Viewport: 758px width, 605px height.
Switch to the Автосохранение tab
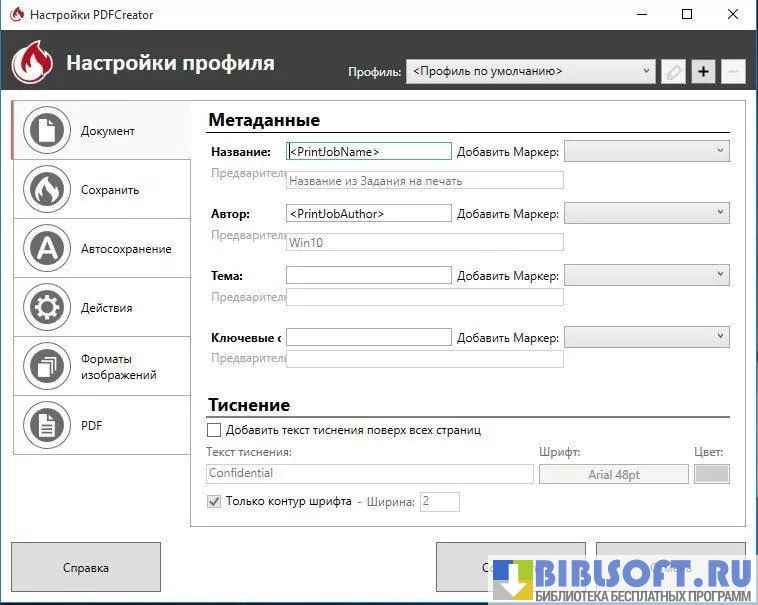click(x=126, y=249)
